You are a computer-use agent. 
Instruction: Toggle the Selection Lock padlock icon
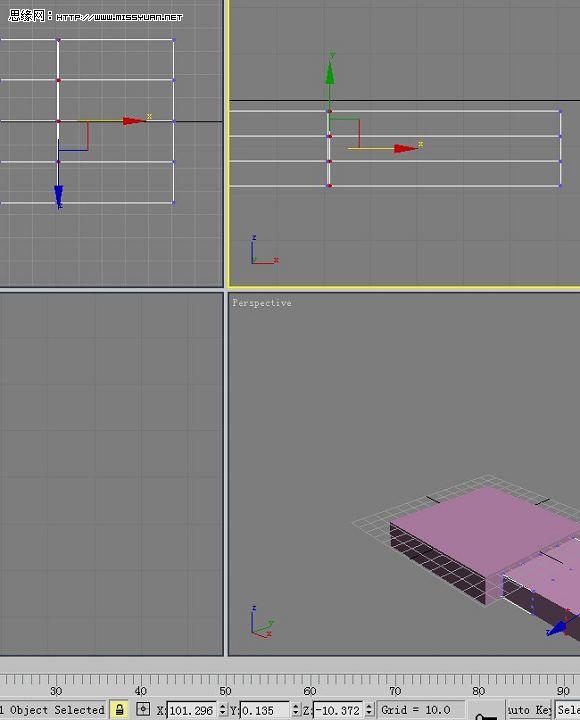(x=119, y=709)
